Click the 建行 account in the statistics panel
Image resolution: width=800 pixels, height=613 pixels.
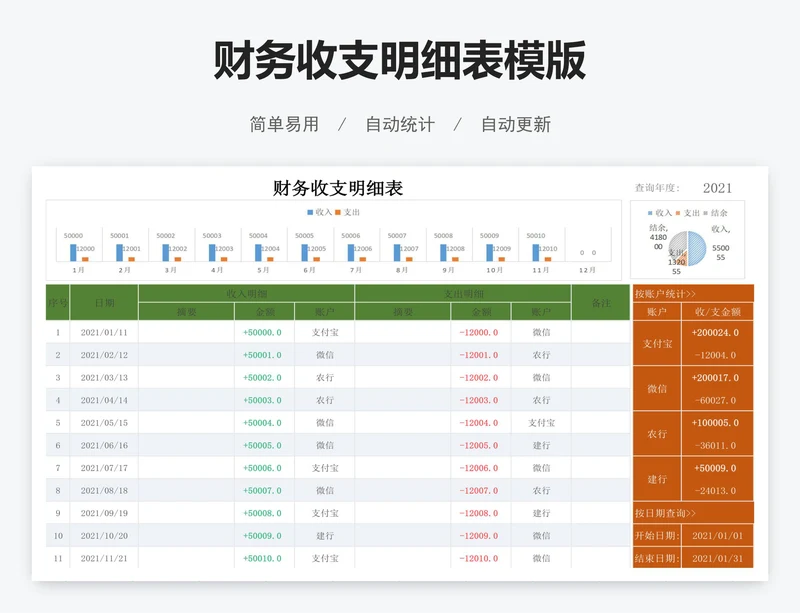coord(657,479)
